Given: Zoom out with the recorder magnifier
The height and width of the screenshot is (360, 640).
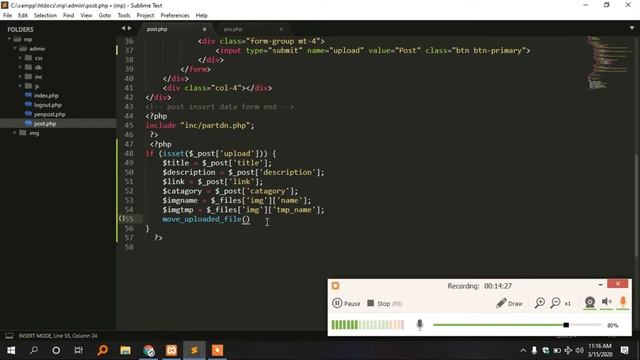Looking at the screenshot, I should 555,303.
